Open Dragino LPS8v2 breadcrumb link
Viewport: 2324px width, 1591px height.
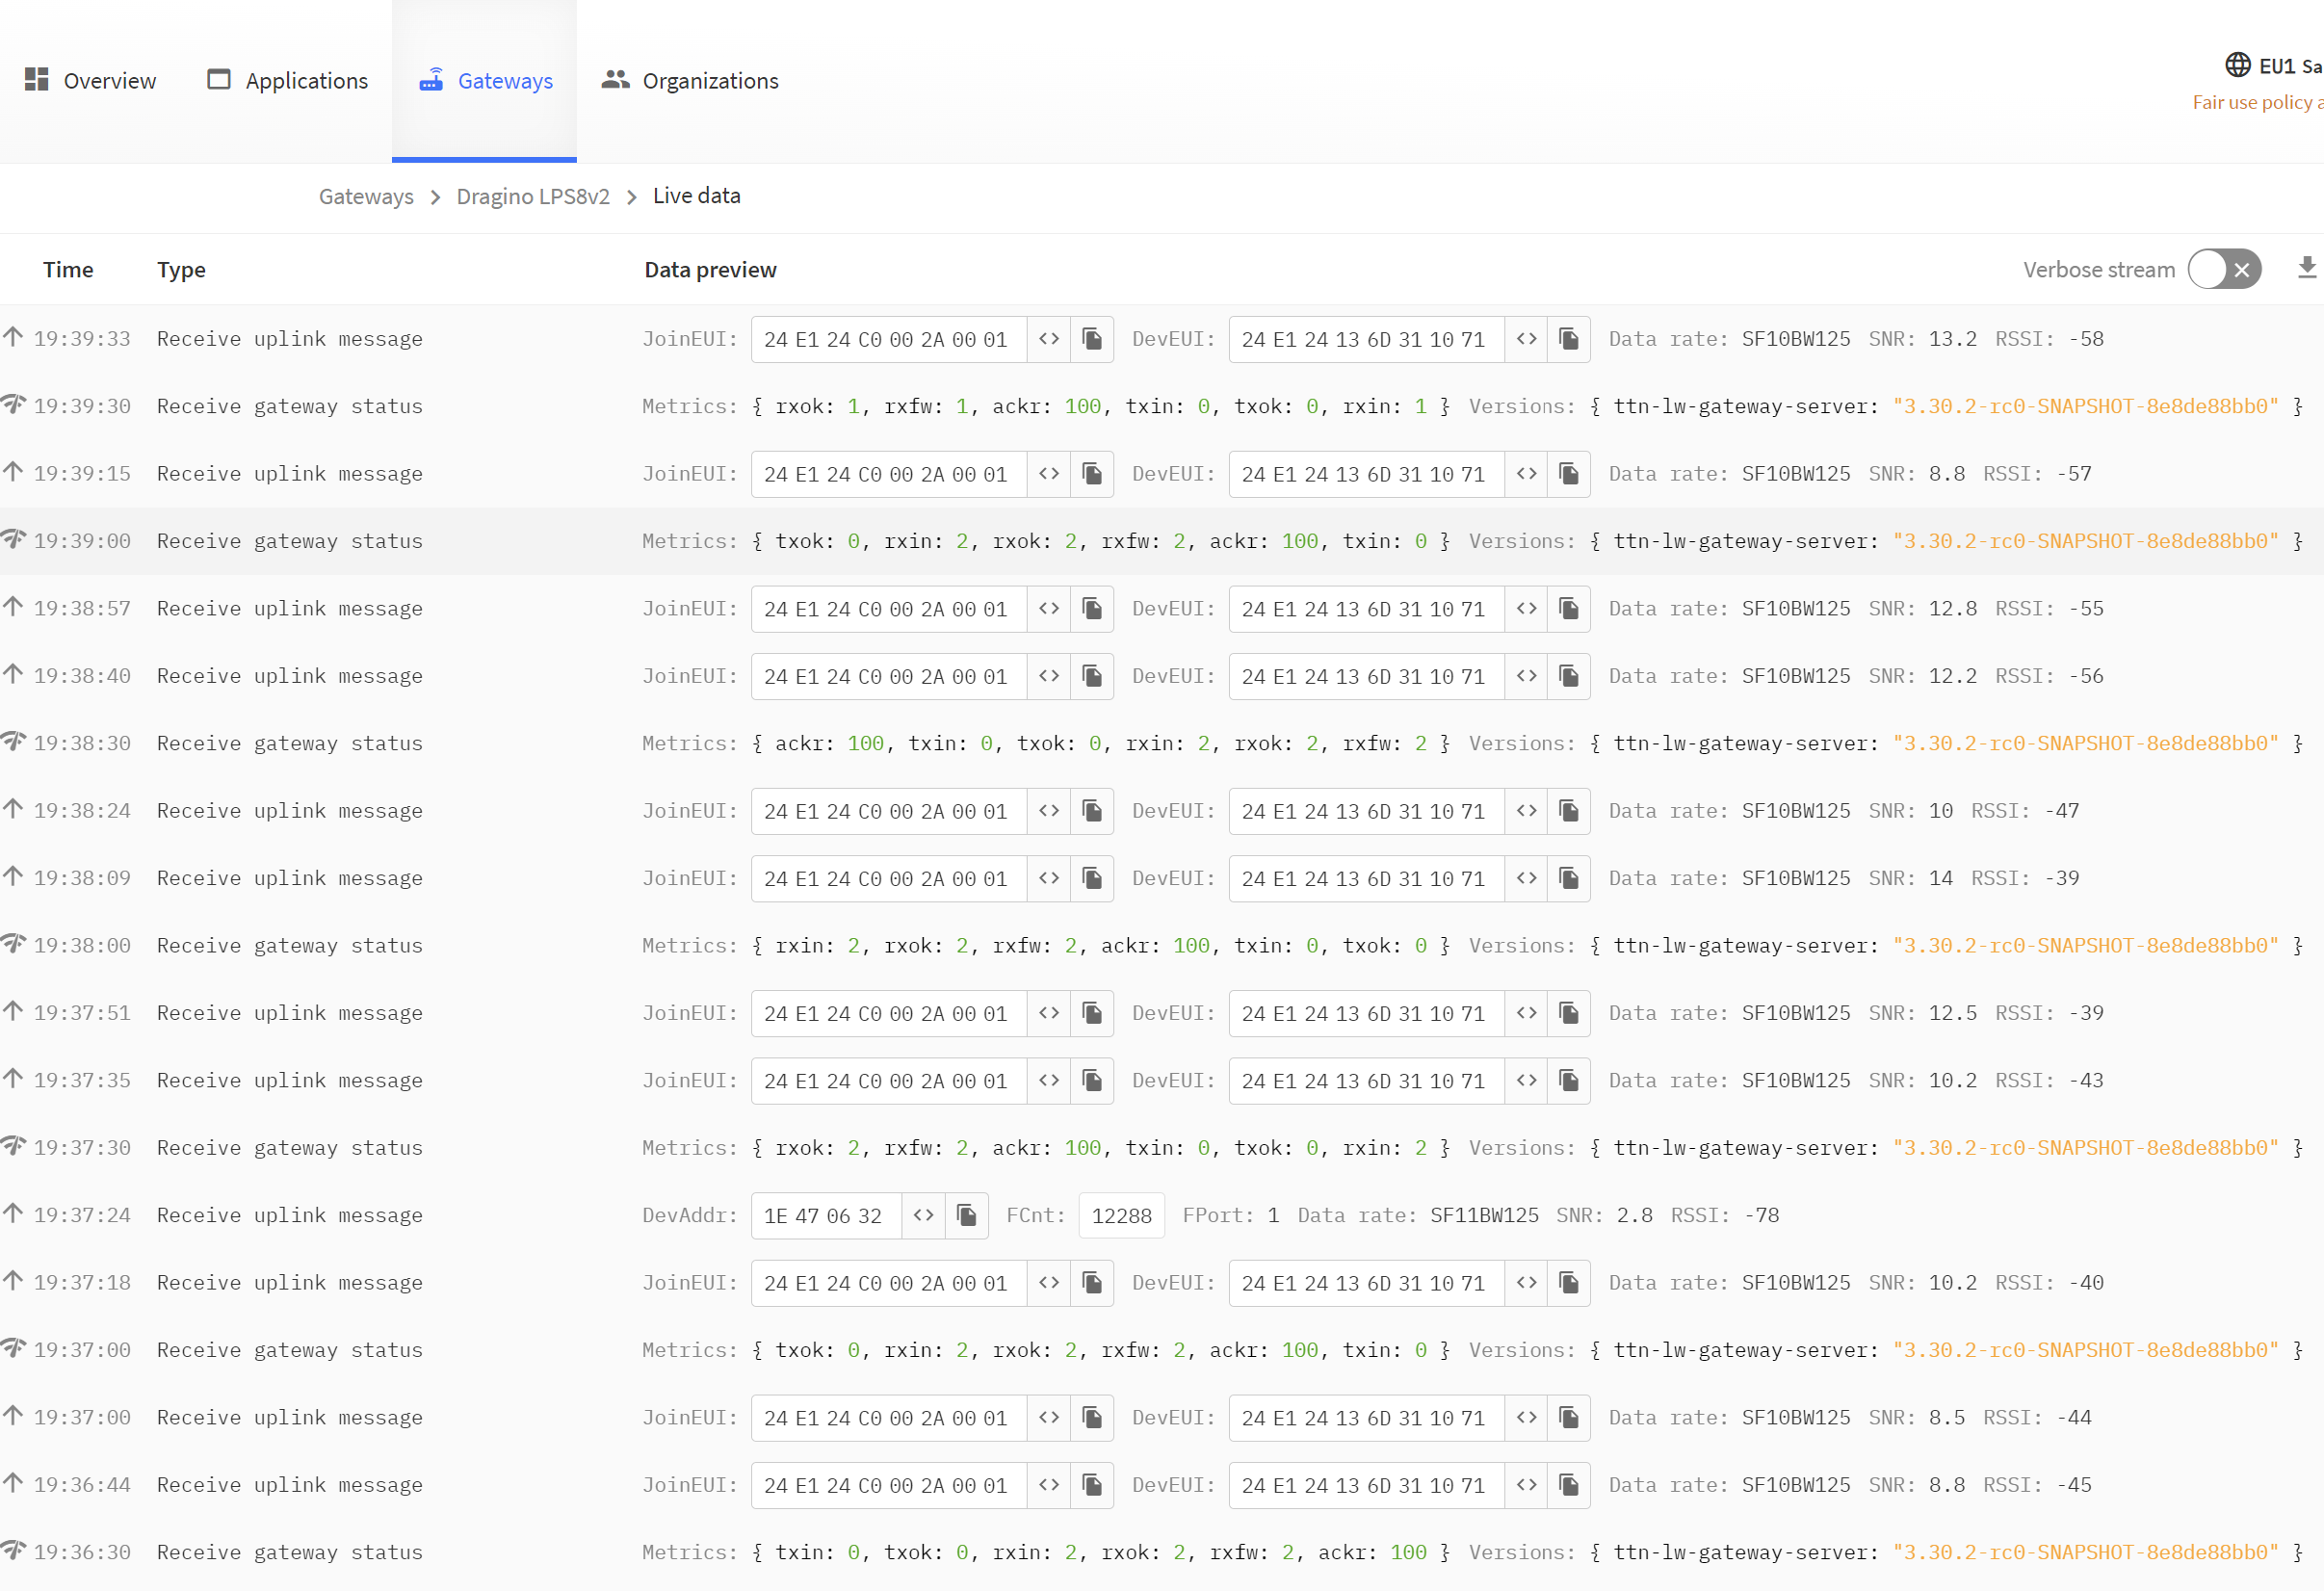(x=533, y=196)
